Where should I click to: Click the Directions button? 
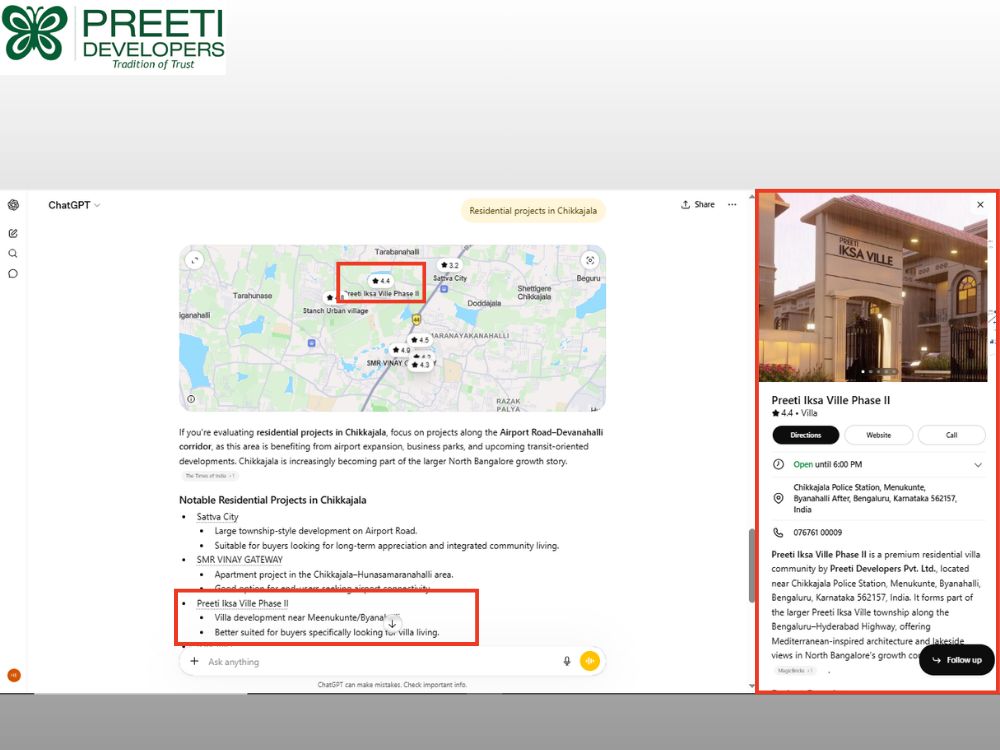pos(805,435)
